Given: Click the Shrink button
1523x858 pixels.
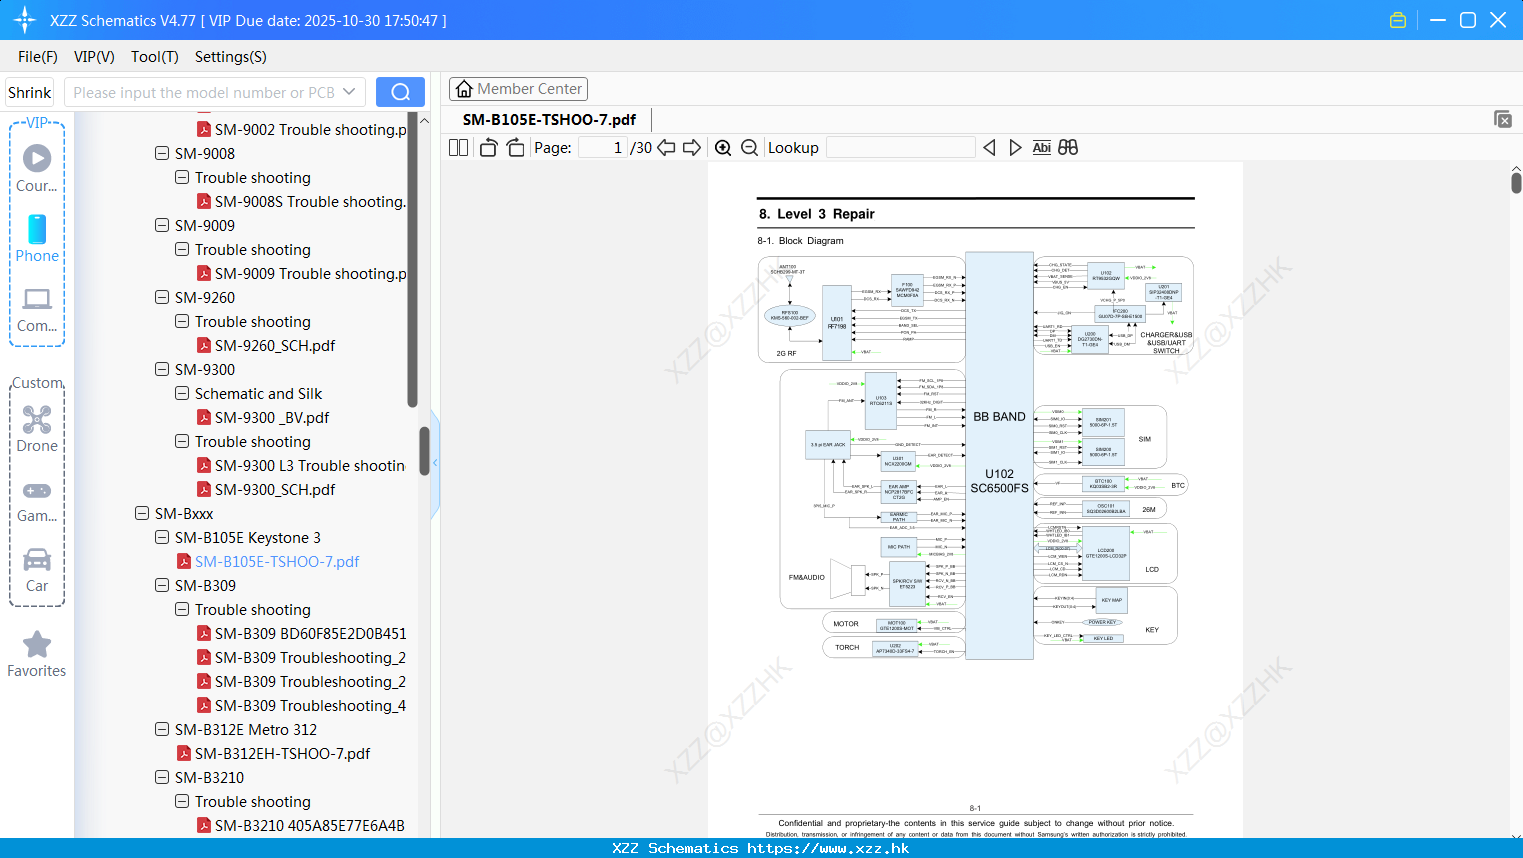Looking at the screenshot, I should tap(29, 92).
